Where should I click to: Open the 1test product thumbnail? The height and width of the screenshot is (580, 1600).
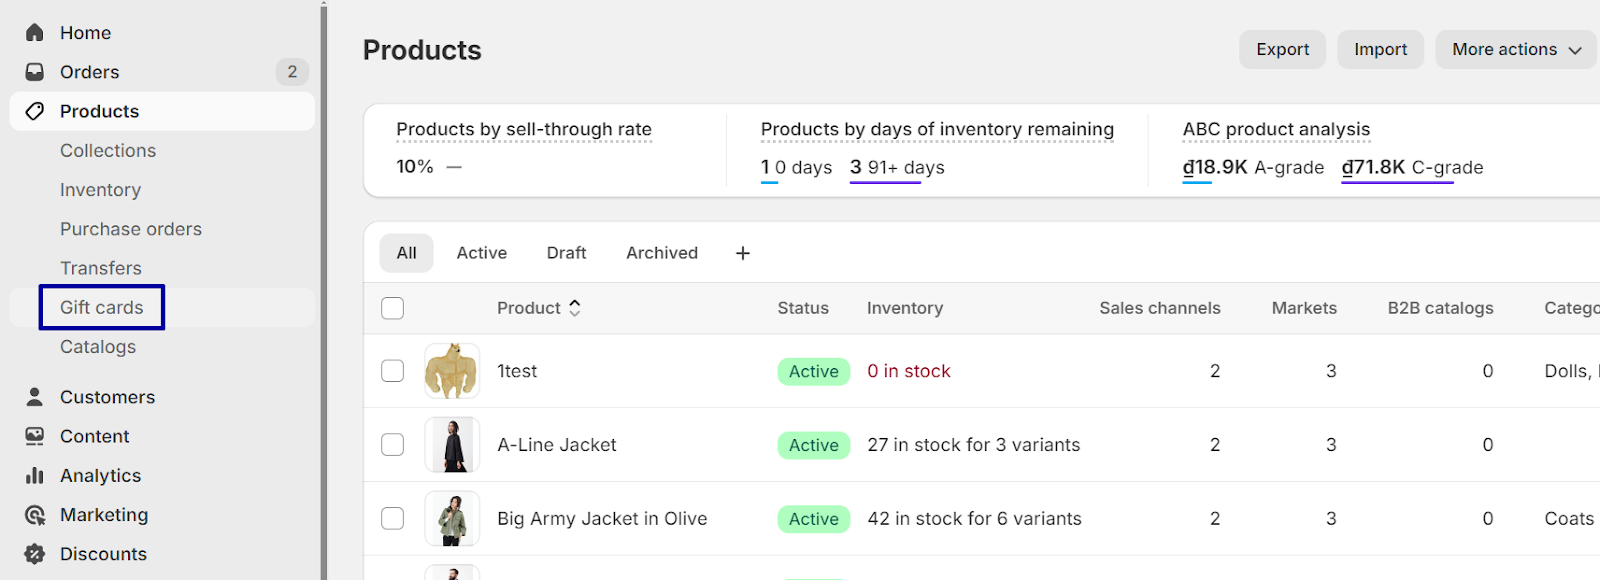(x=452, y=371)
